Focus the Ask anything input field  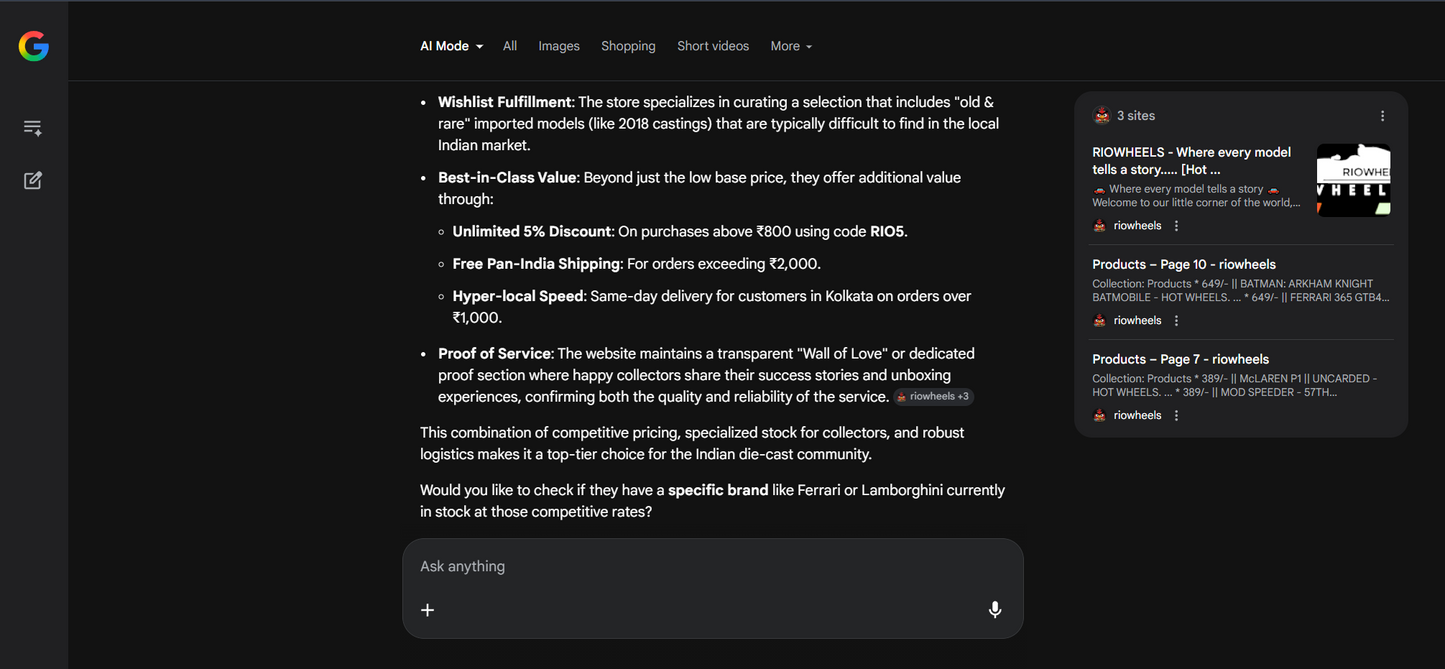click(713, 567)
